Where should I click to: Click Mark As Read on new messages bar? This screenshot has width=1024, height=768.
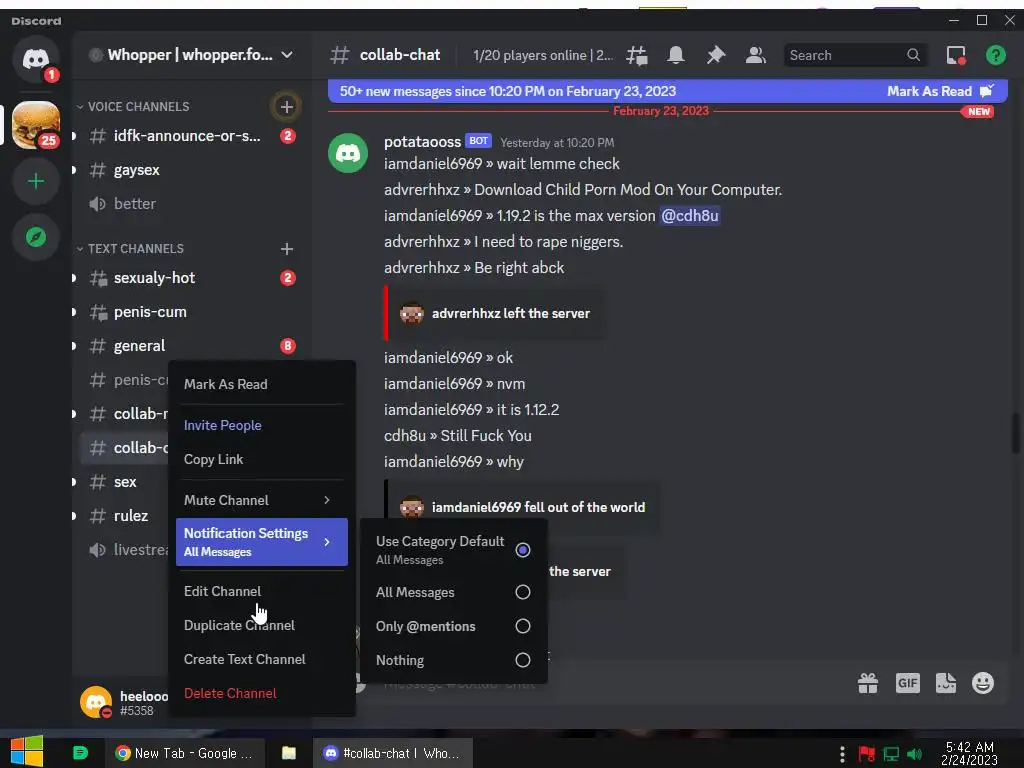pos(940,91)
